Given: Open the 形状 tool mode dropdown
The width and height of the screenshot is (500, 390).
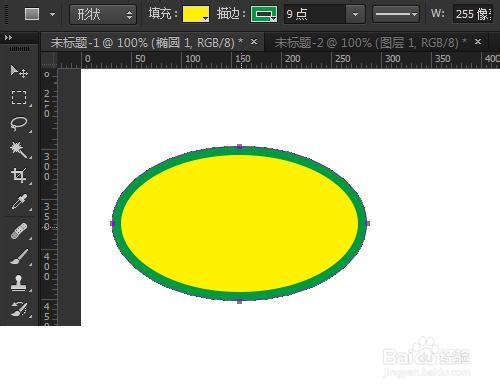Looking at the screenshot, I should pos(103,15).
